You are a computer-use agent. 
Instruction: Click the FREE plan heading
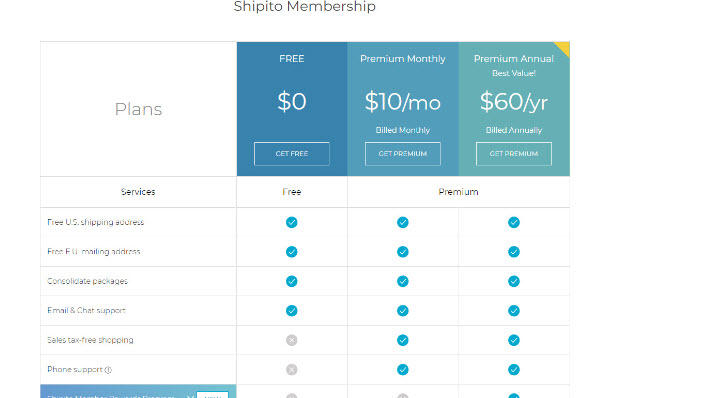coord(291,59)
